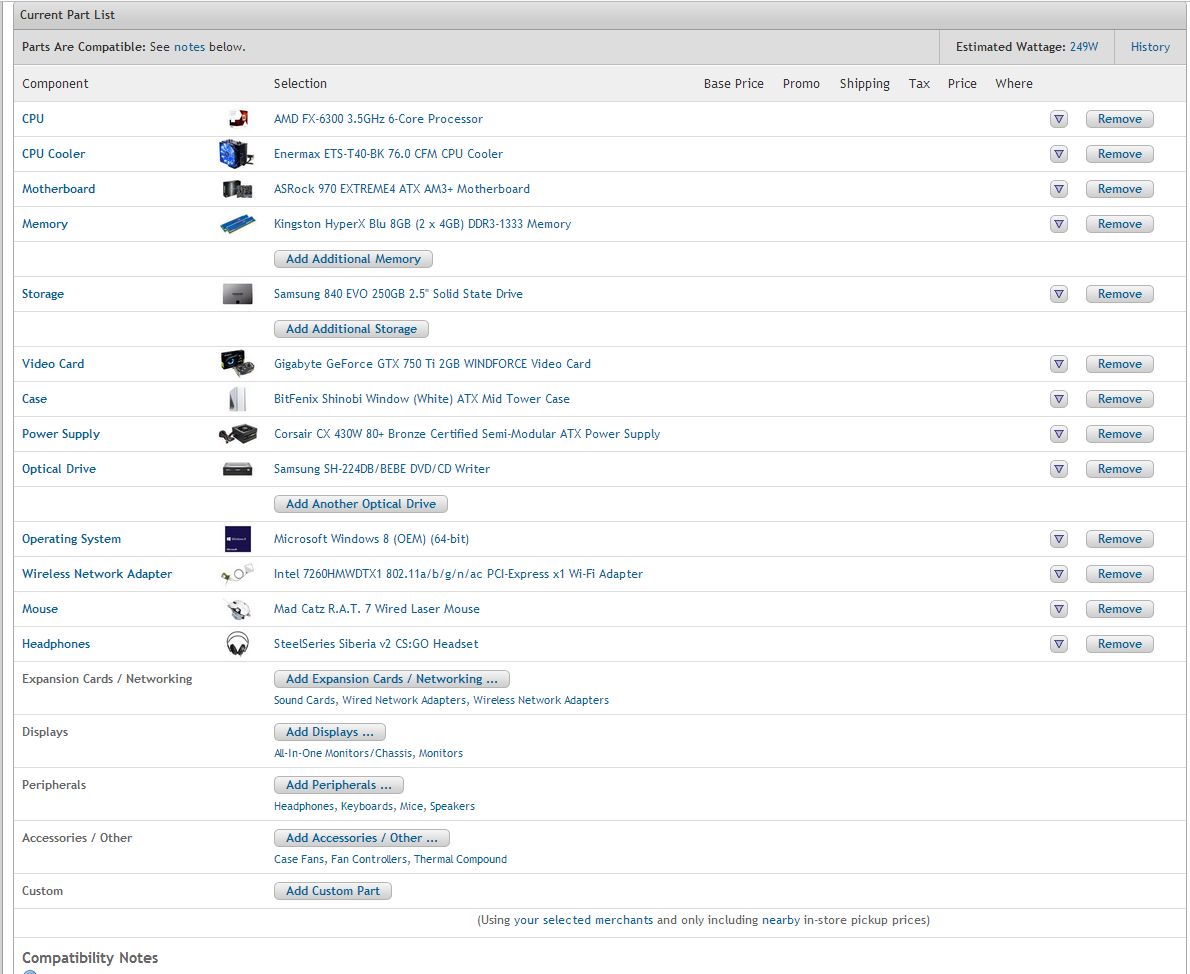Open the Mouse row dropdown arrow
Screen dimensions: 1190x974
pyautogui.click(x=1059, y=609)
